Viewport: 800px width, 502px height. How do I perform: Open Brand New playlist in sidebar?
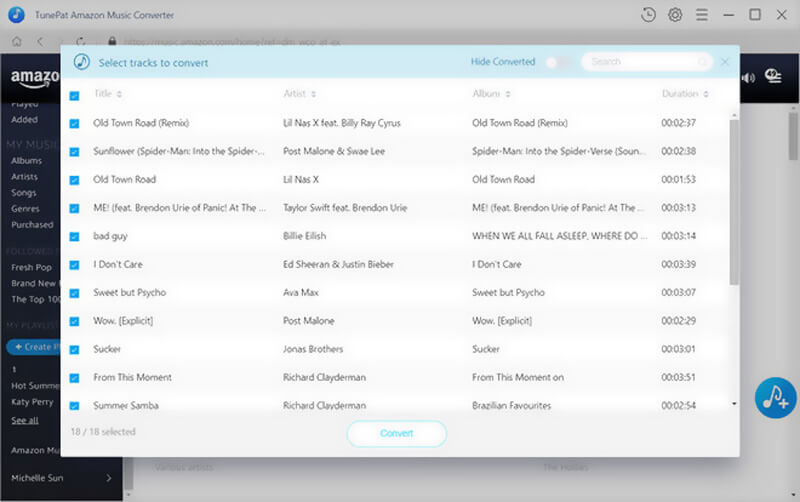pyautogui.click(x=35, y=283)
